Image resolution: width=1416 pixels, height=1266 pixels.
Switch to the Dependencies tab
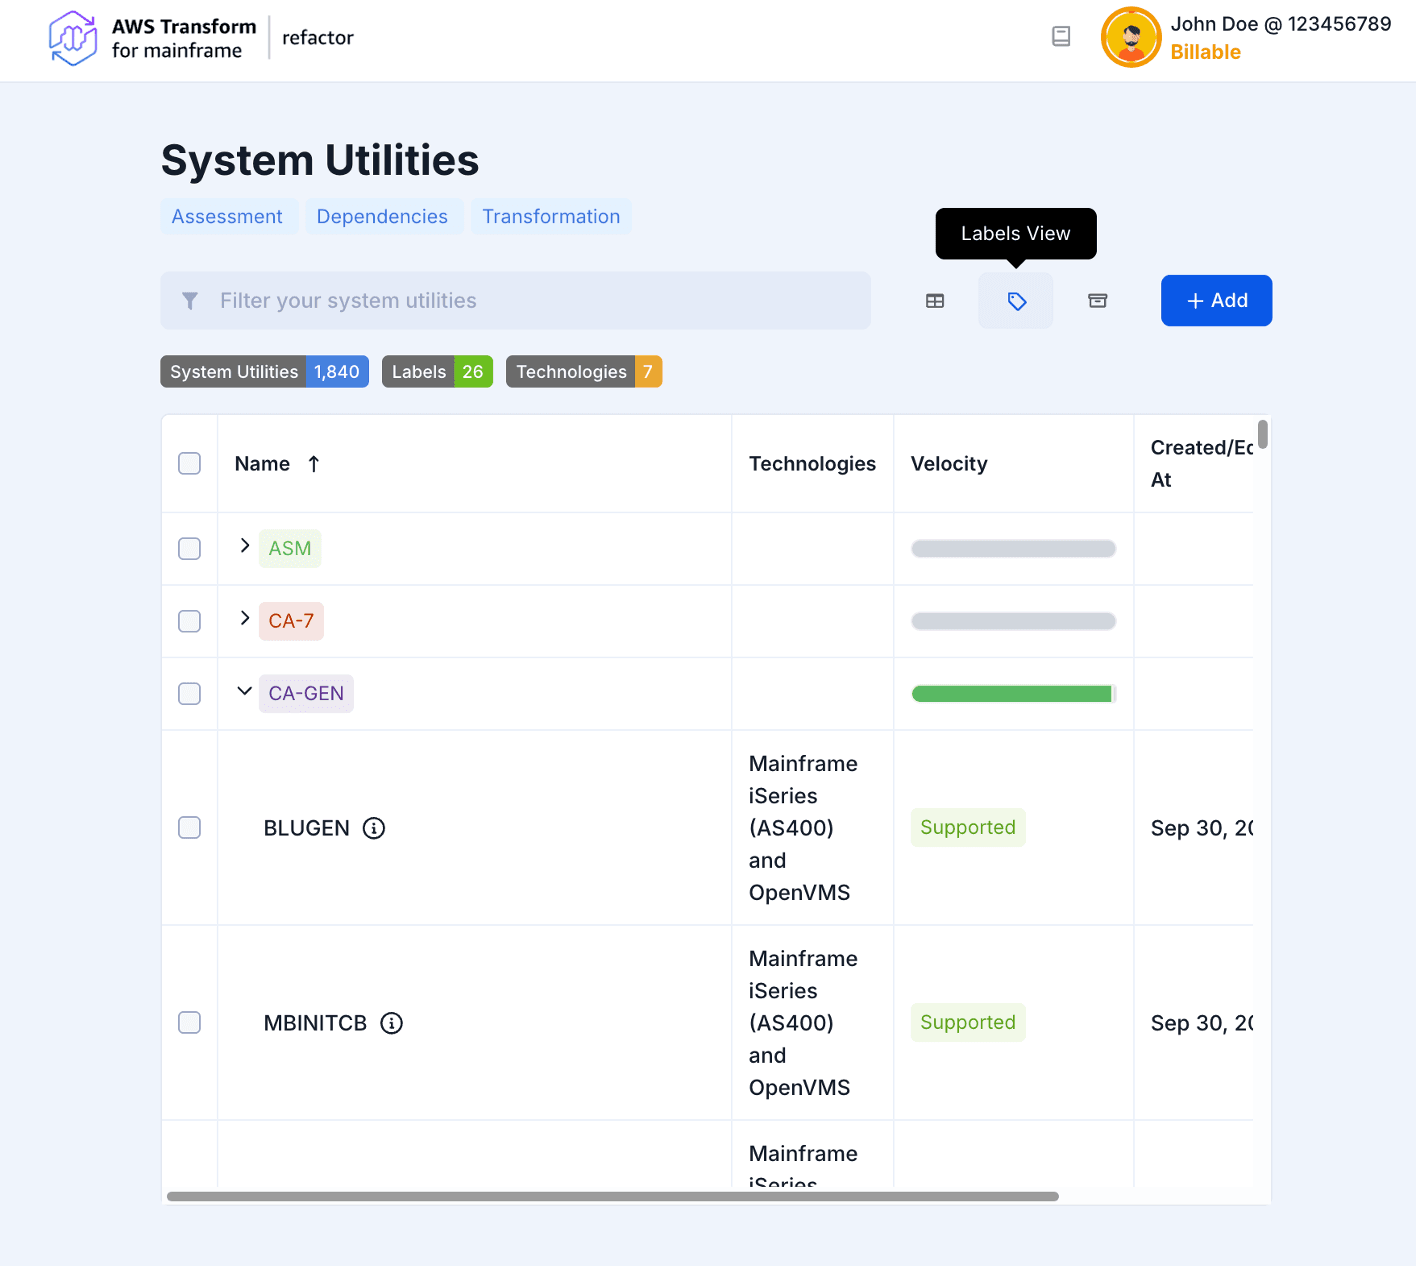point(382,216)
